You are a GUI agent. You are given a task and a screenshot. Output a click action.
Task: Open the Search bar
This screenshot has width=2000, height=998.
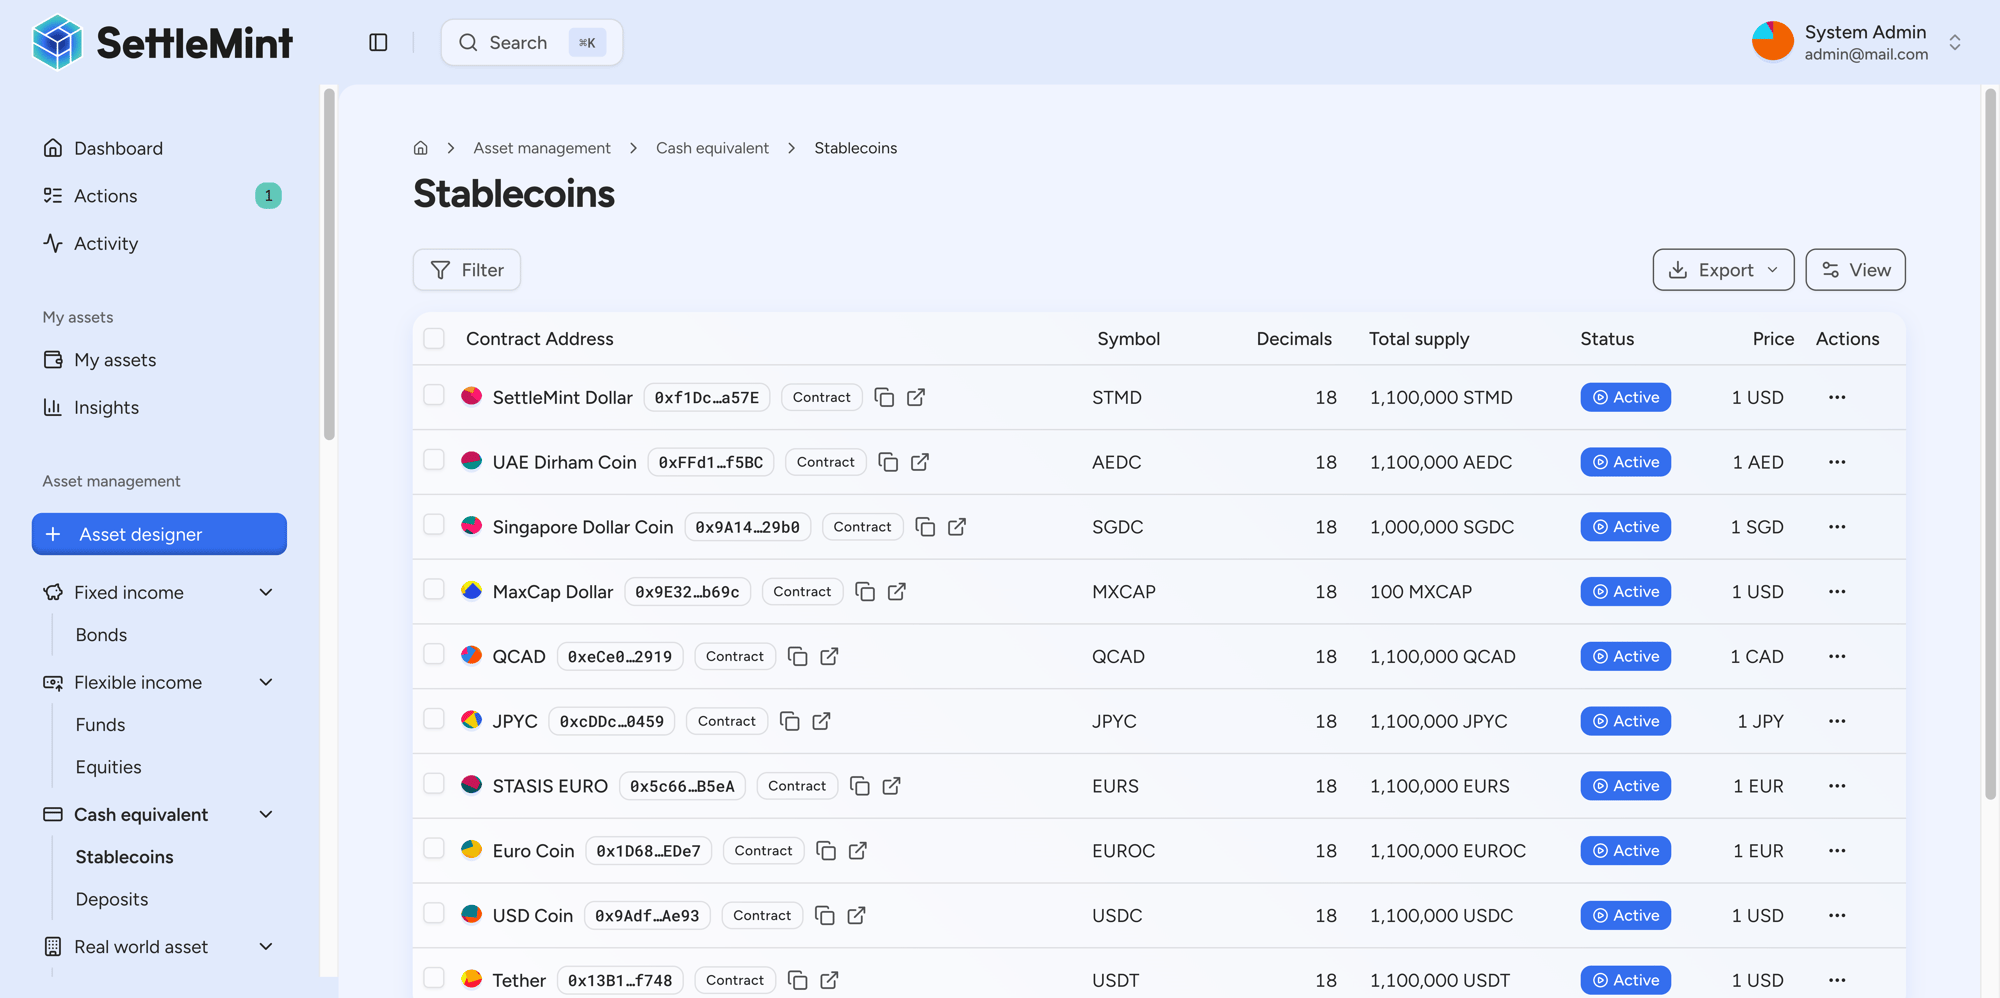531,42
